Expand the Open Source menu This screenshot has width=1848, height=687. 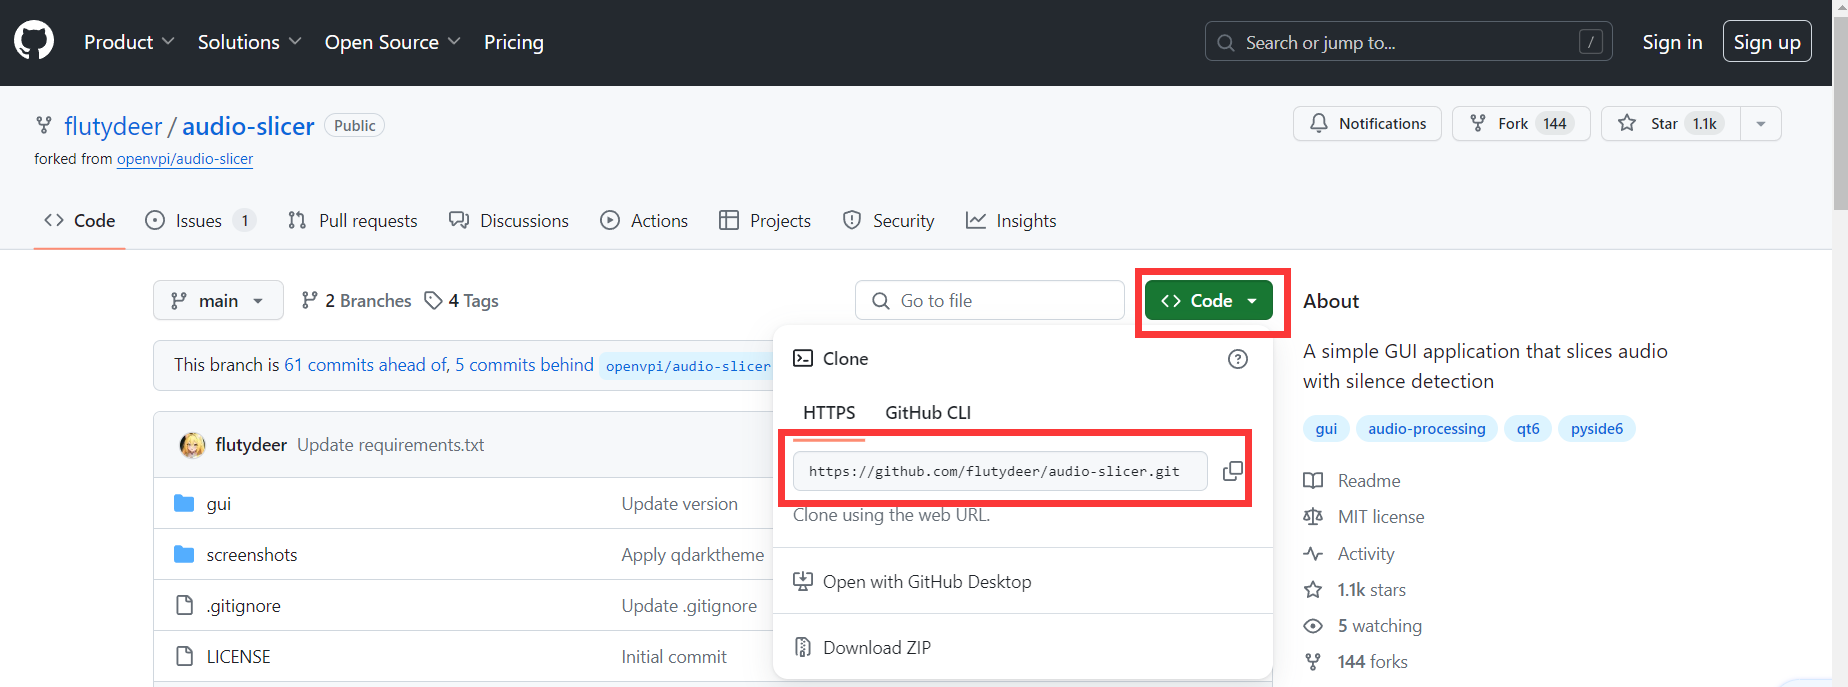click(x=392, y=42)
